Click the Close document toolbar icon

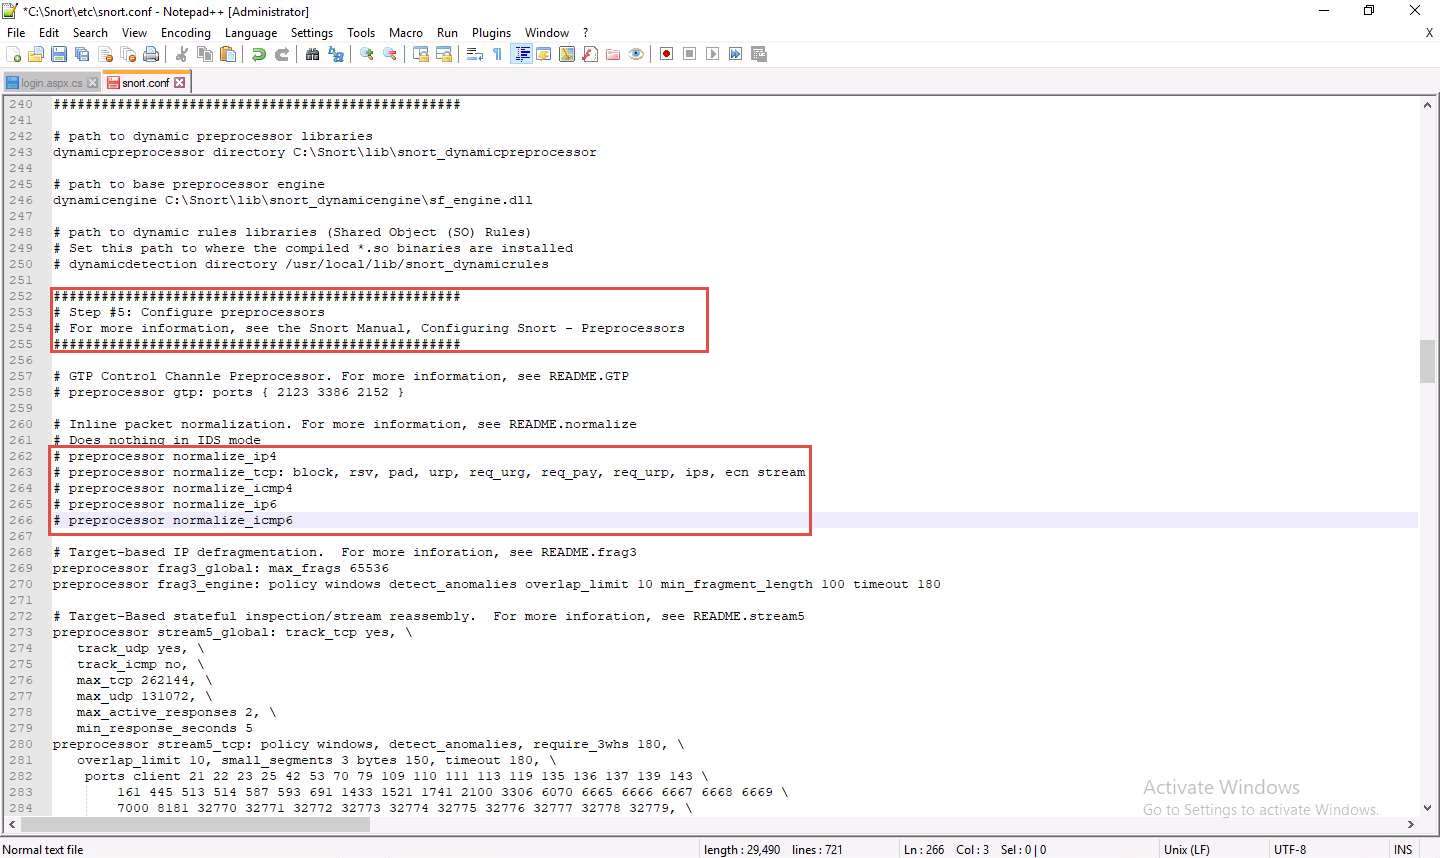(x=105, y=54)
